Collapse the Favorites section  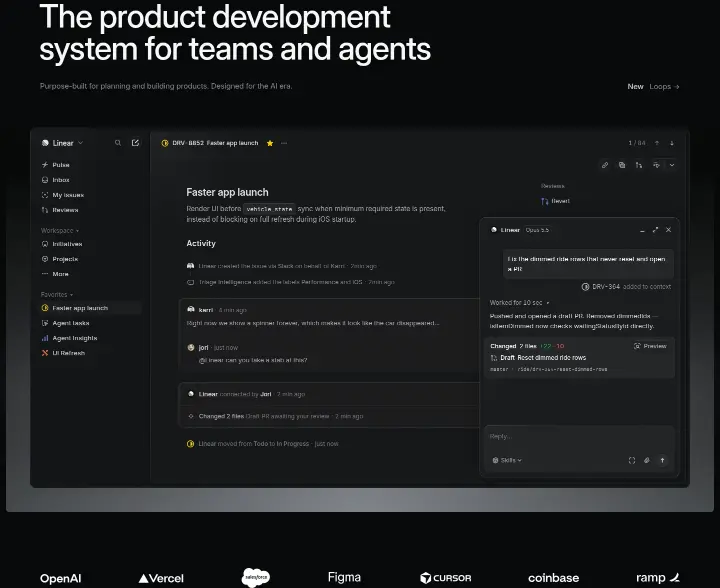pos(57,294)
